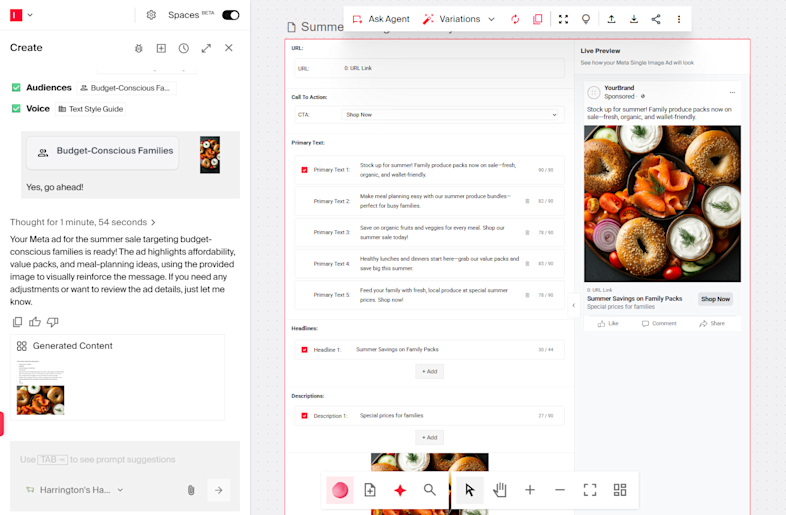The image size is (786, 515).
Task: Uncheck the Voice checkbox
Action: click(16, 108)
